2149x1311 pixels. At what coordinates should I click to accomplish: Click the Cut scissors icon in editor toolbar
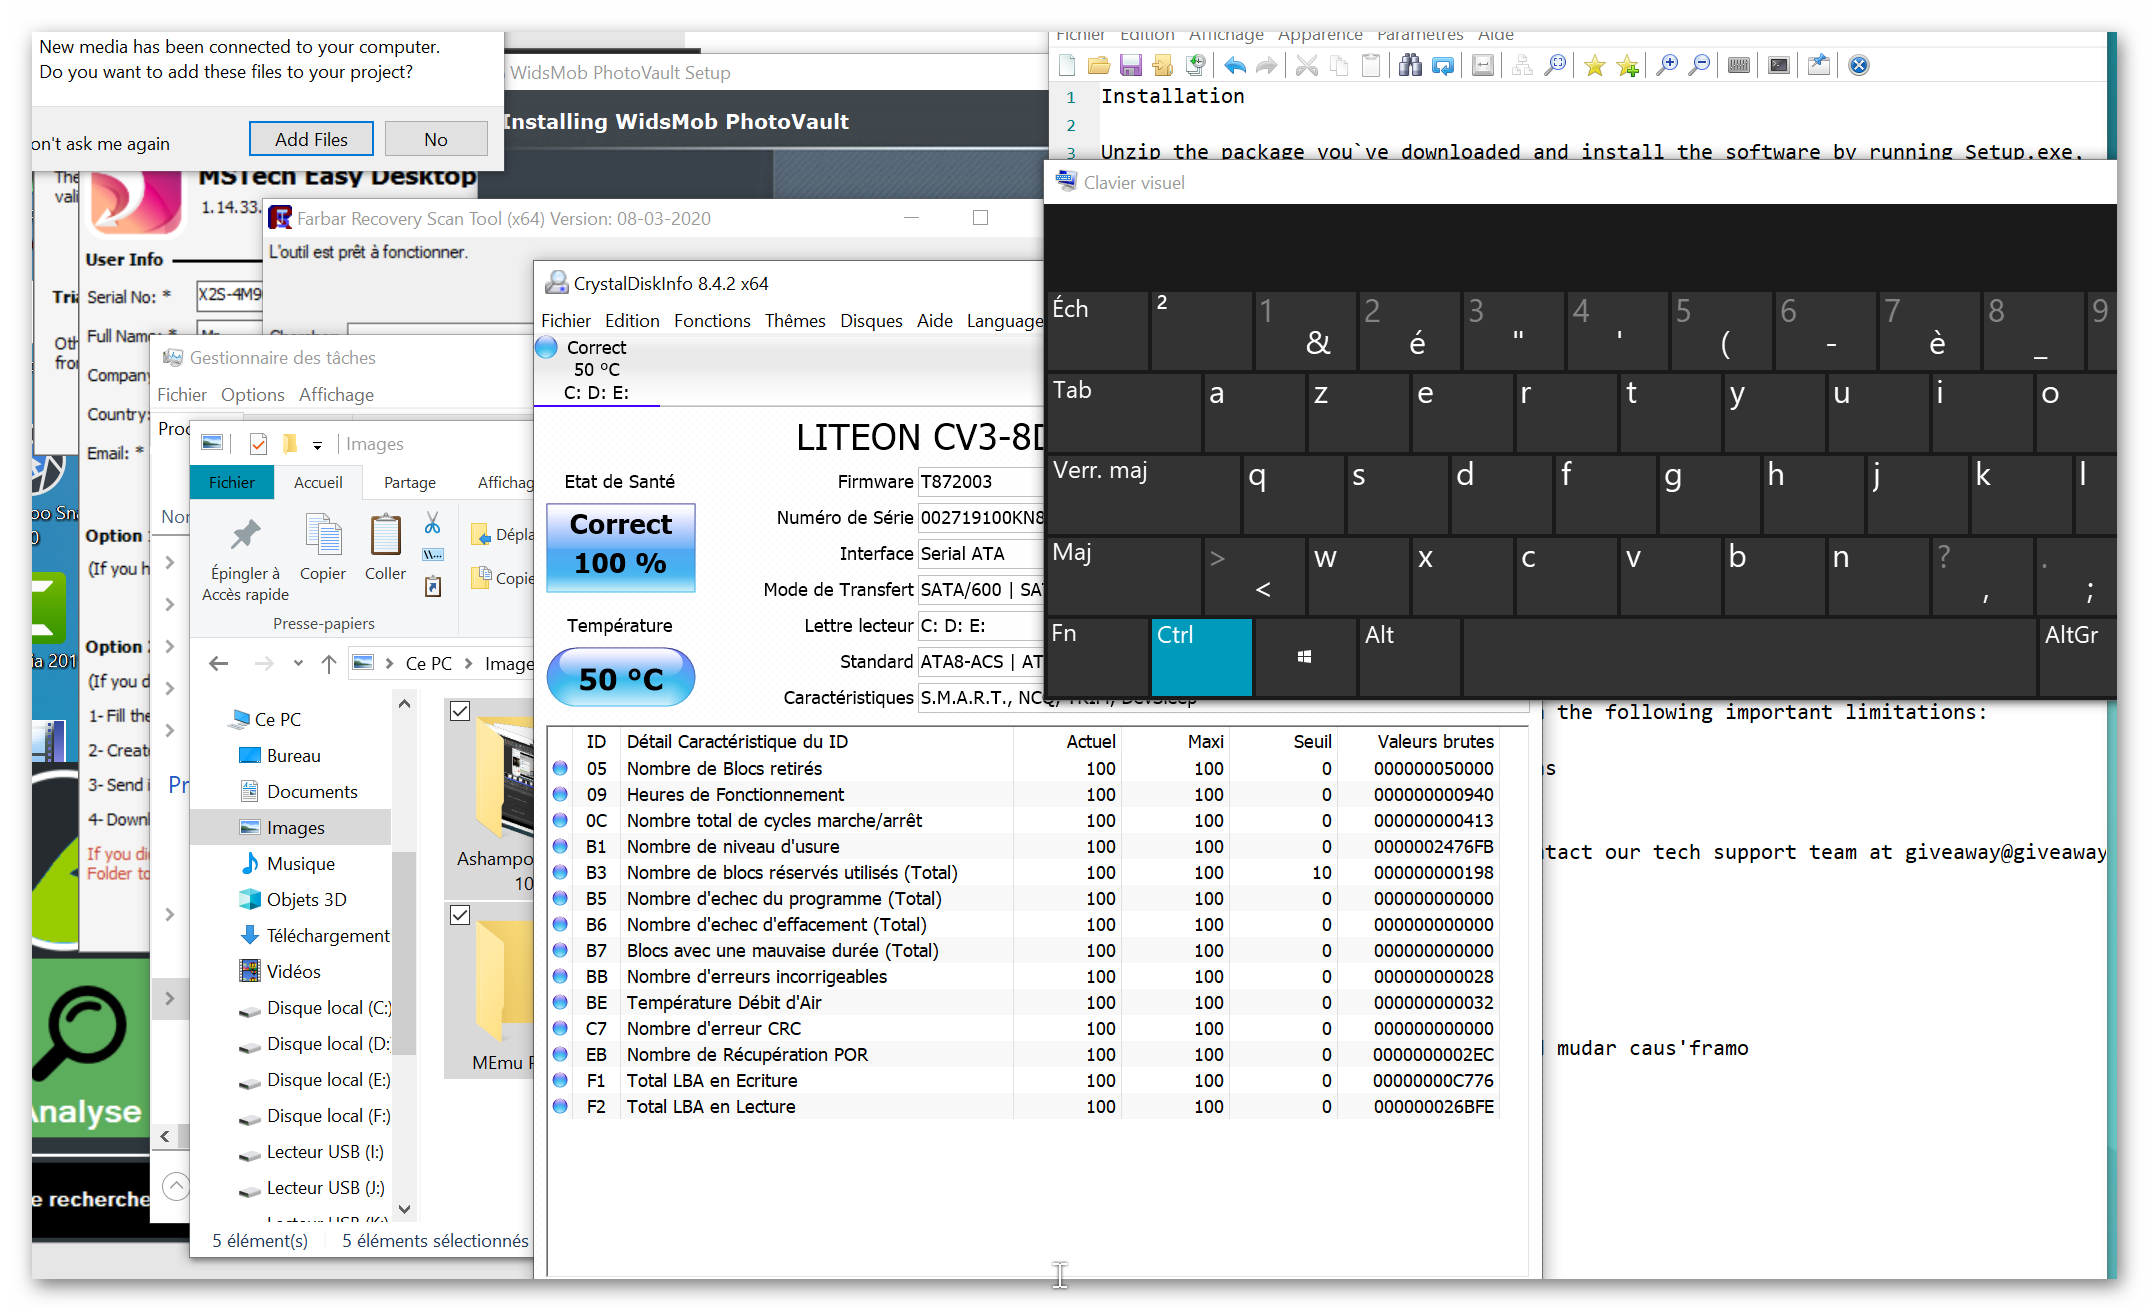coord(1306,66)
